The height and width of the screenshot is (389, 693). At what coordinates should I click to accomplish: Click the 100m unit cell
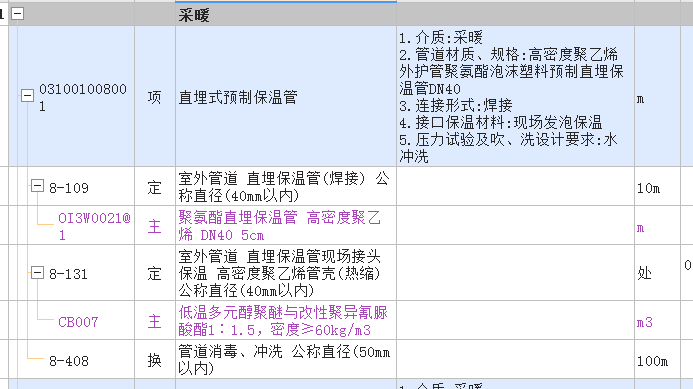click(657, 359)
